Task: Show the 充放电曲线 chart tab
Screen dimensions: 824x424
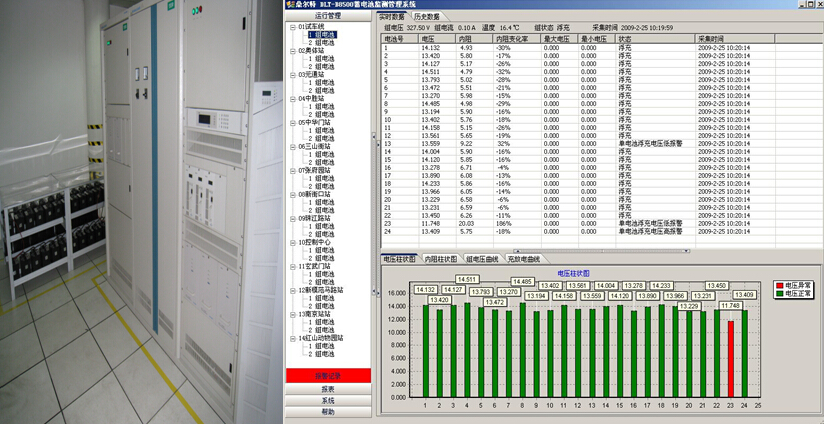Action: (524, 259)
